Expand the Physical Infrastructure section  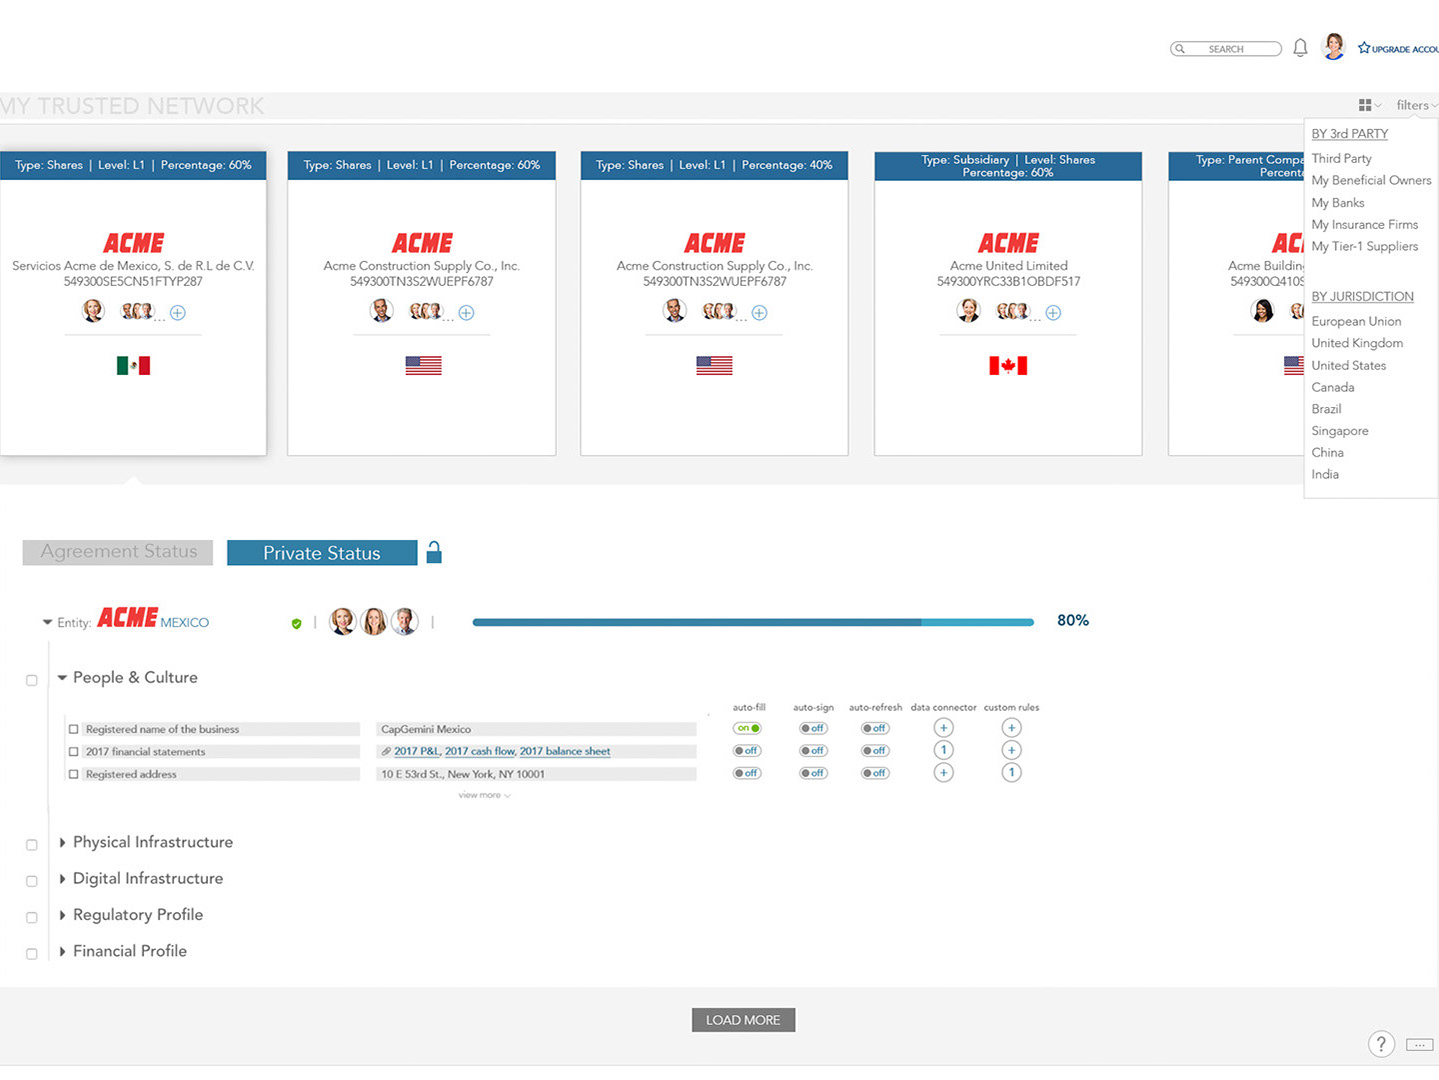pos(62,843)
